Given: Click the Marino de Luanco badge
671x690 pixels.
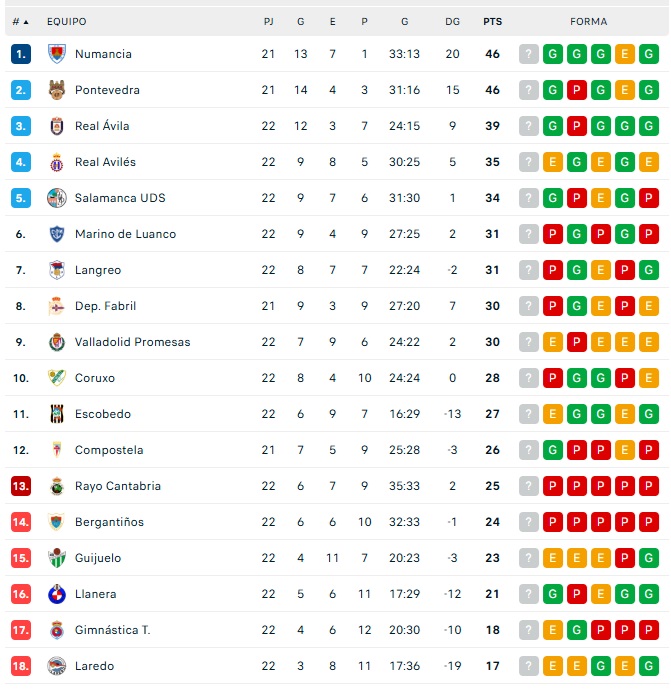Looking at the screenshot, I should (57, 234).
